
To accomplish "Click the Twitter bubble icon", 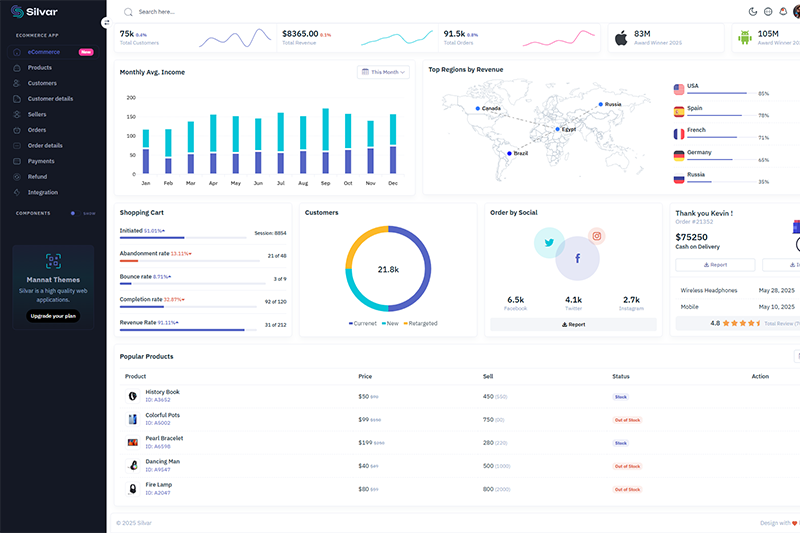I will click(549, 243).
